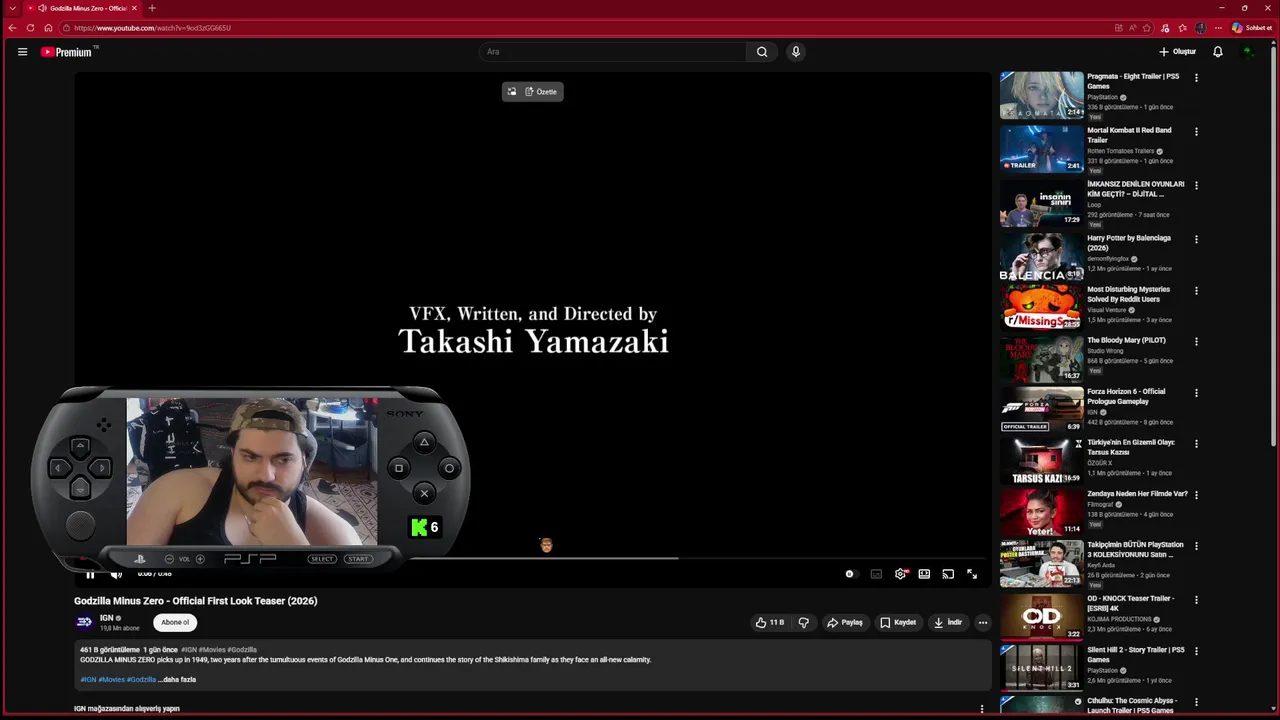1280x720 pixels.
Task: Add this page to favorites star
Action: (1147, 28)
